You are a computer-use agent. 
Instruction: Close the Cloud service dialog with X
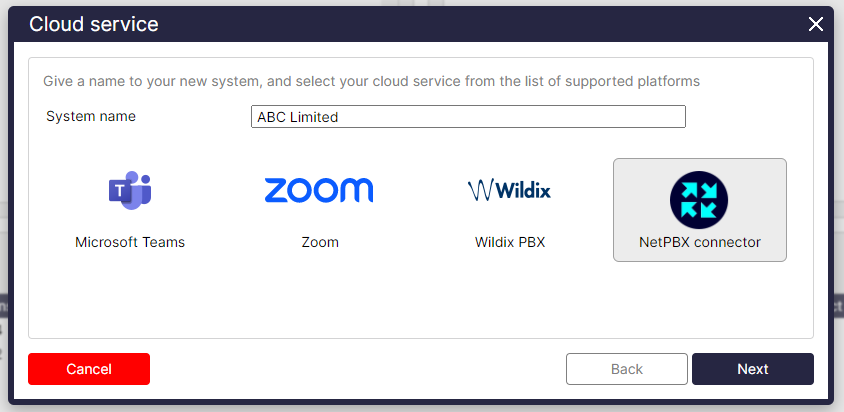pos(815,24)
